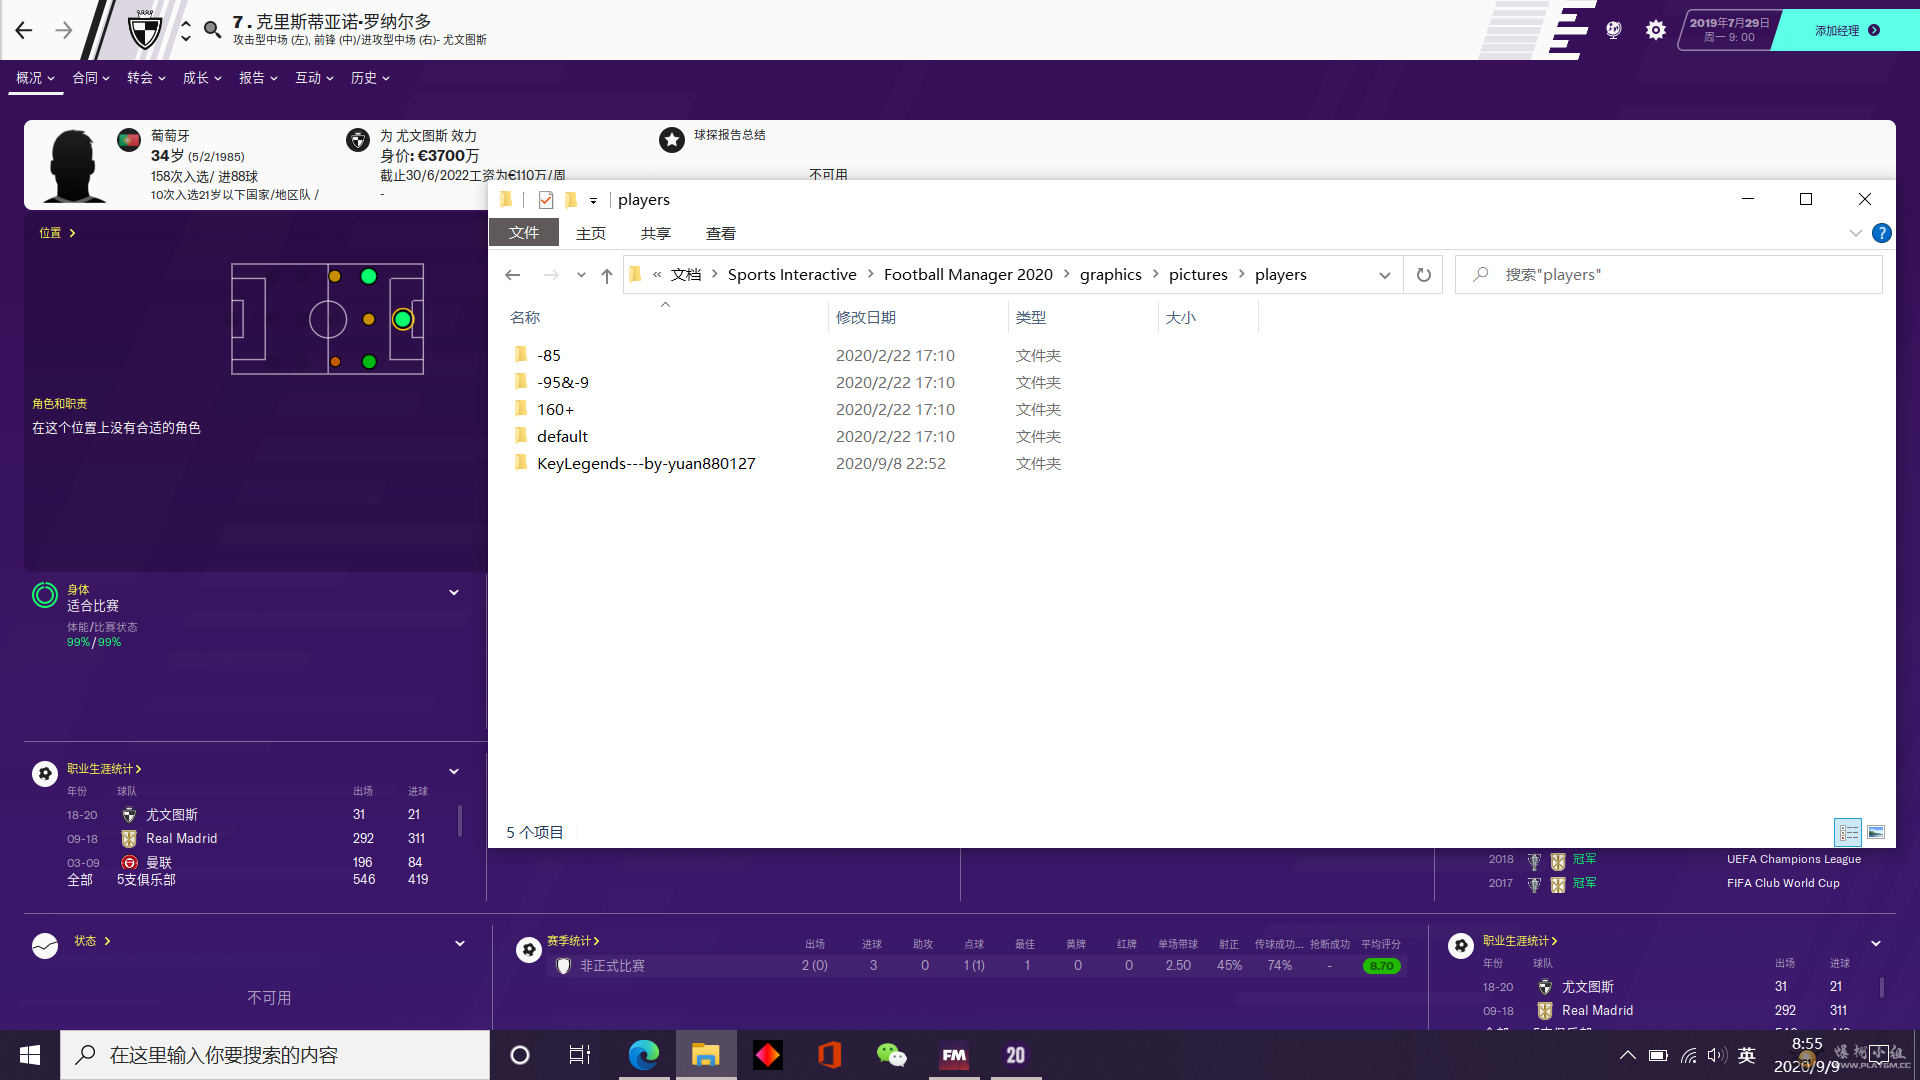This screenshot has width=1920, height=1080.
Task: Click the season stats football icon
Action: point(529,949)
